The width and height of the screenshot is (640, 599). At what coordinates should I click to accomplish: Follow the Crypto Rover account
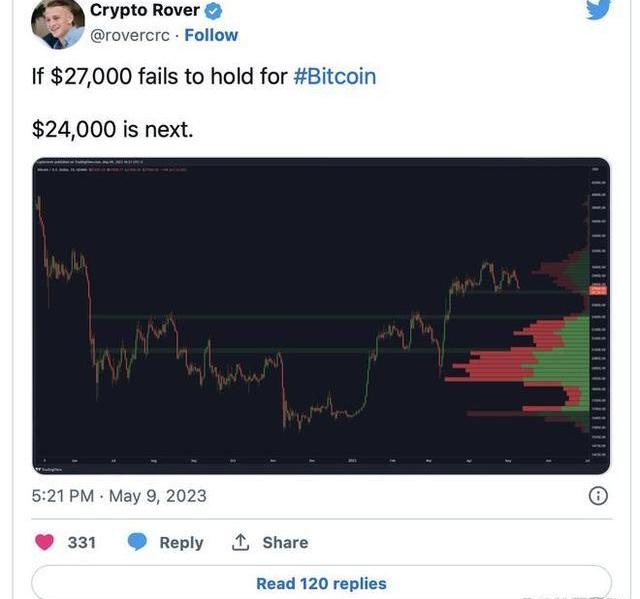(212, 35)
